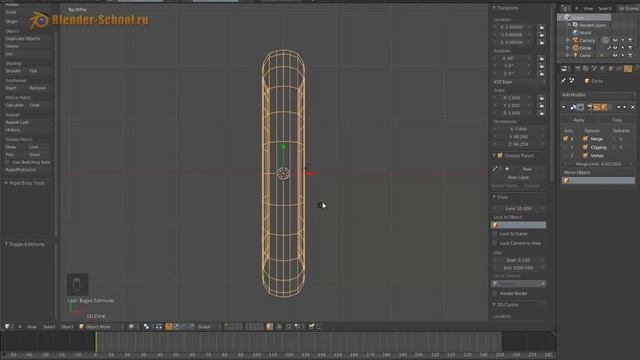Viewport: 640px width, 360px height.
Task: Adjust the Merge Limit value slider
Action: coord(598,164)
